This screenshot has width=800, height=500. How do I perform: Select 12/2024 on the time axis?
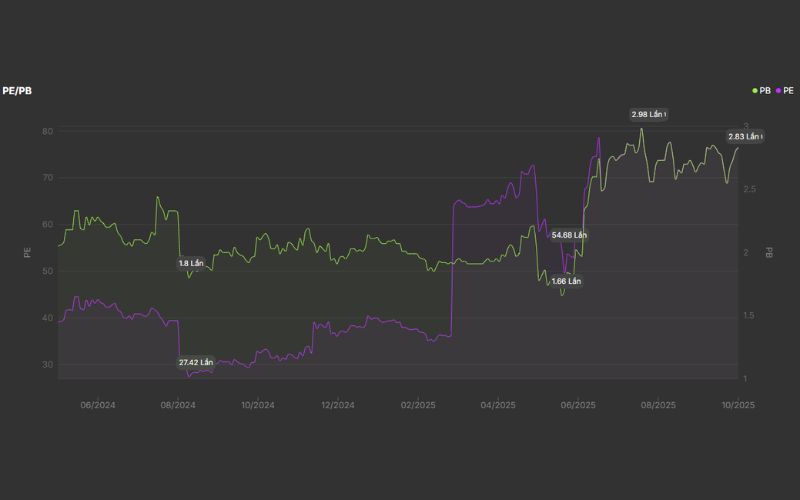338,405
